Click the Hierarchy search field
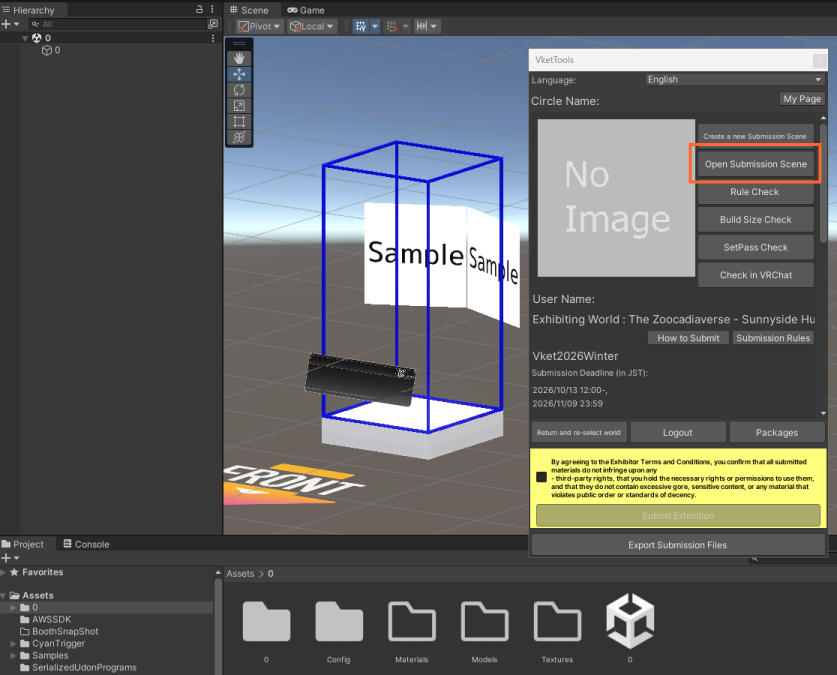The width and height of the screenshot is (837, 675). coord(118,24)
